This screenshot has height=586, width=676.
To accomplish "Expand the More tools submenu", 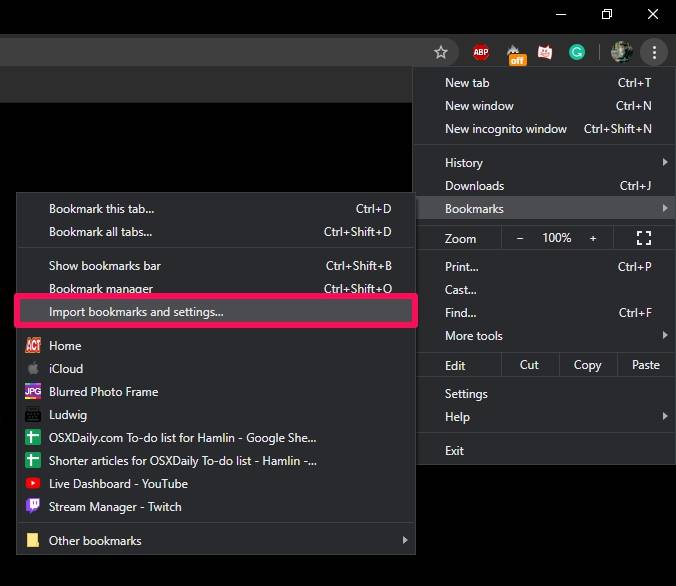I will point(546,335).
